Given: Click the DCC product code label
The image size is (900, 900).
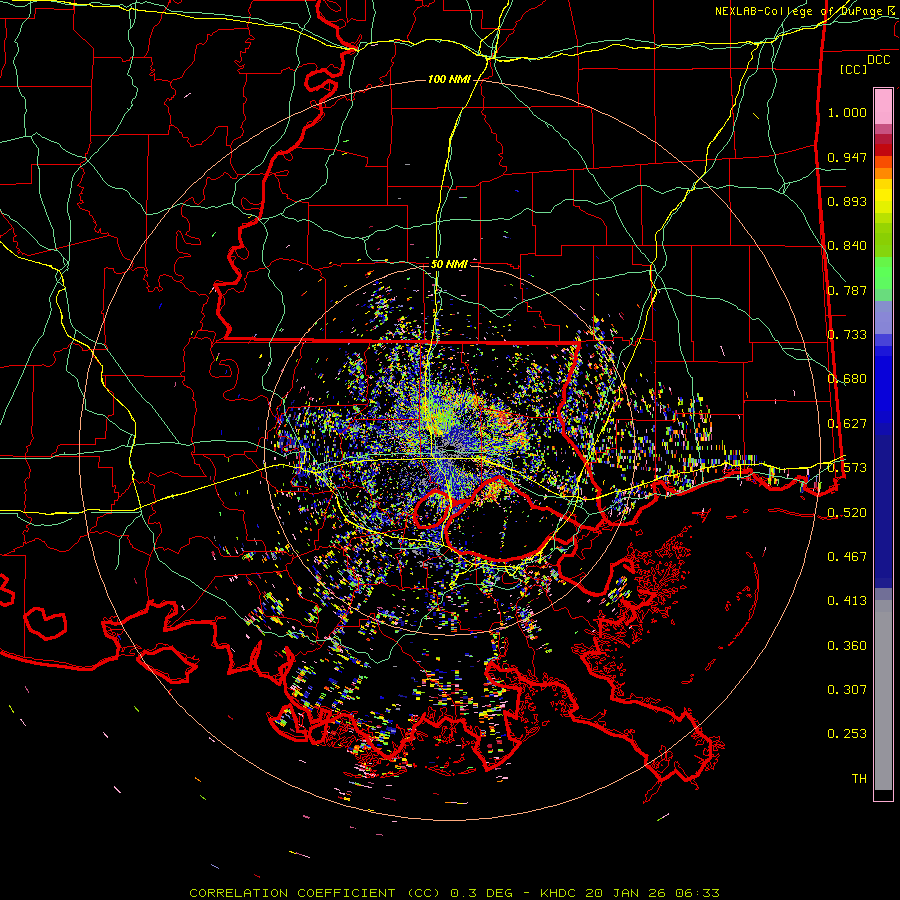Looking at the screenshot, I should click(878, 60).
